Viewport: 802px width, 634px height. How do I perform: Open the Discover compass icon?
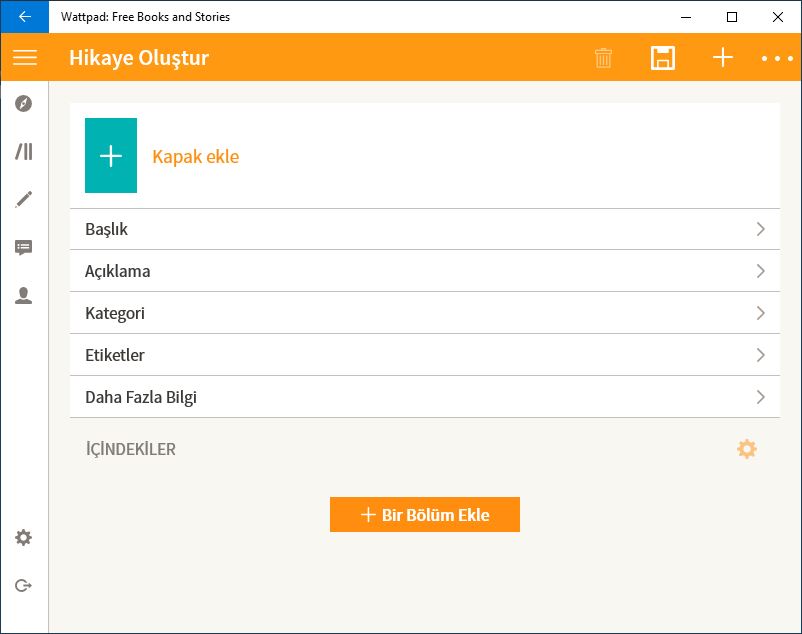click(x=24, y=103)
